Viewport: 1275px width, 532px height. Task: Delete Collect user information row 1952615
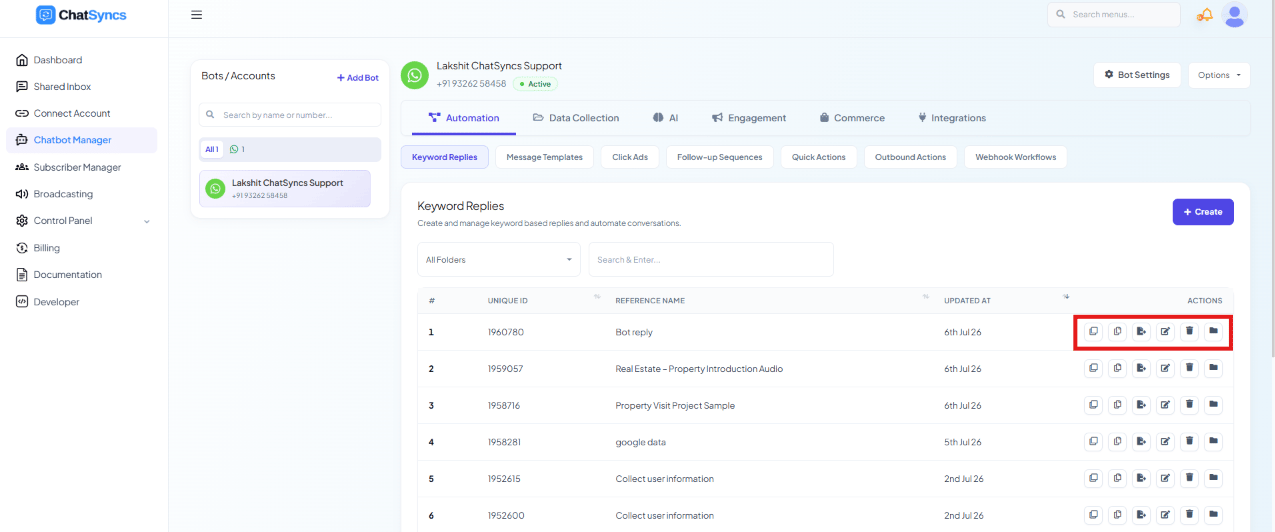(x=1189, y=478)
